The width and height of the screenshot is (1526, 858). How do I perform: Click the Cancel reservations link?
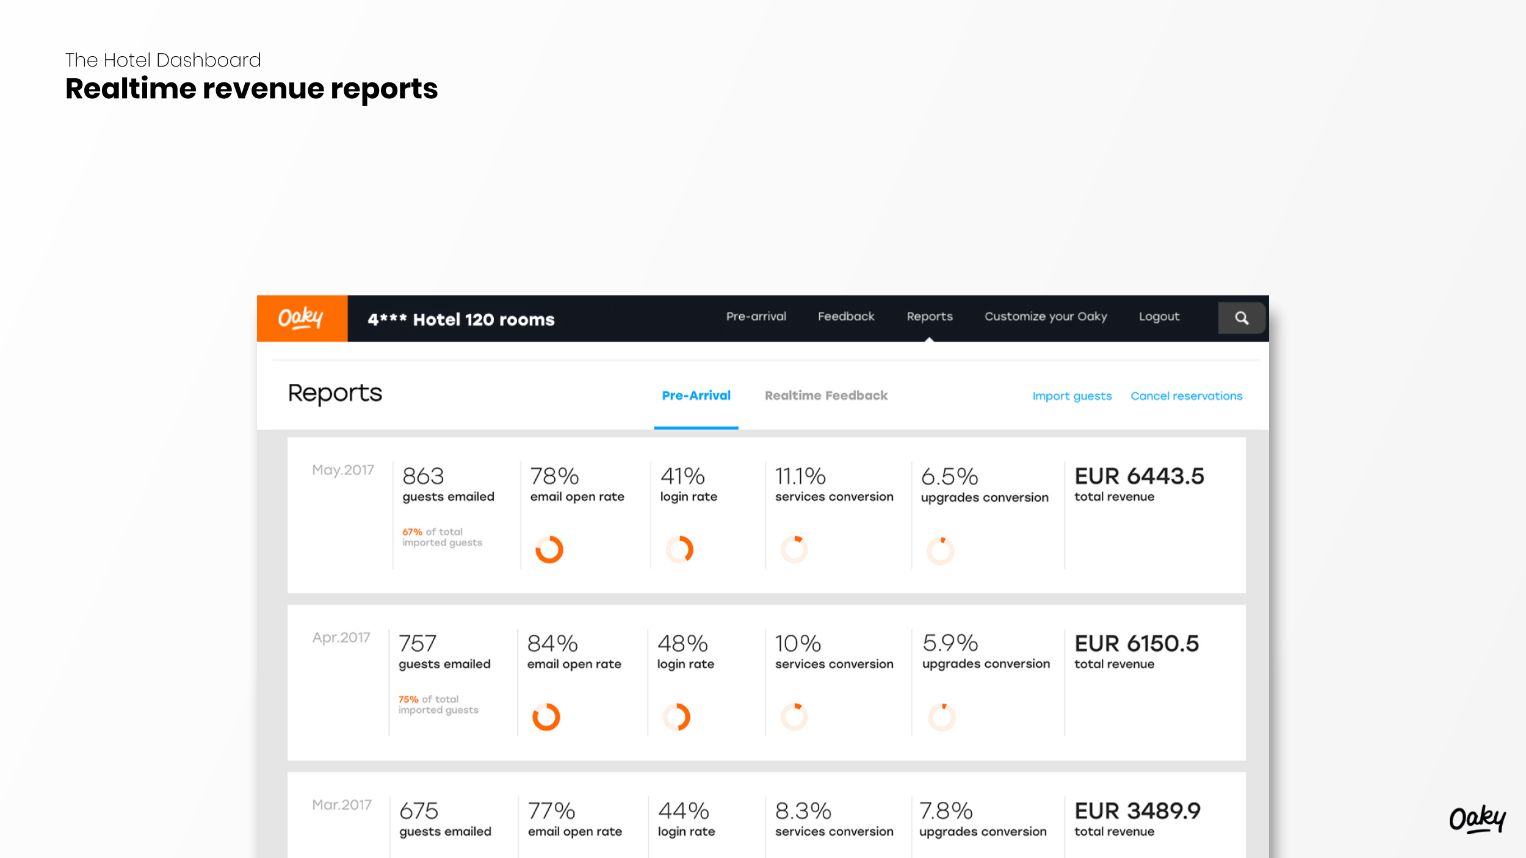coord(1187,396)
